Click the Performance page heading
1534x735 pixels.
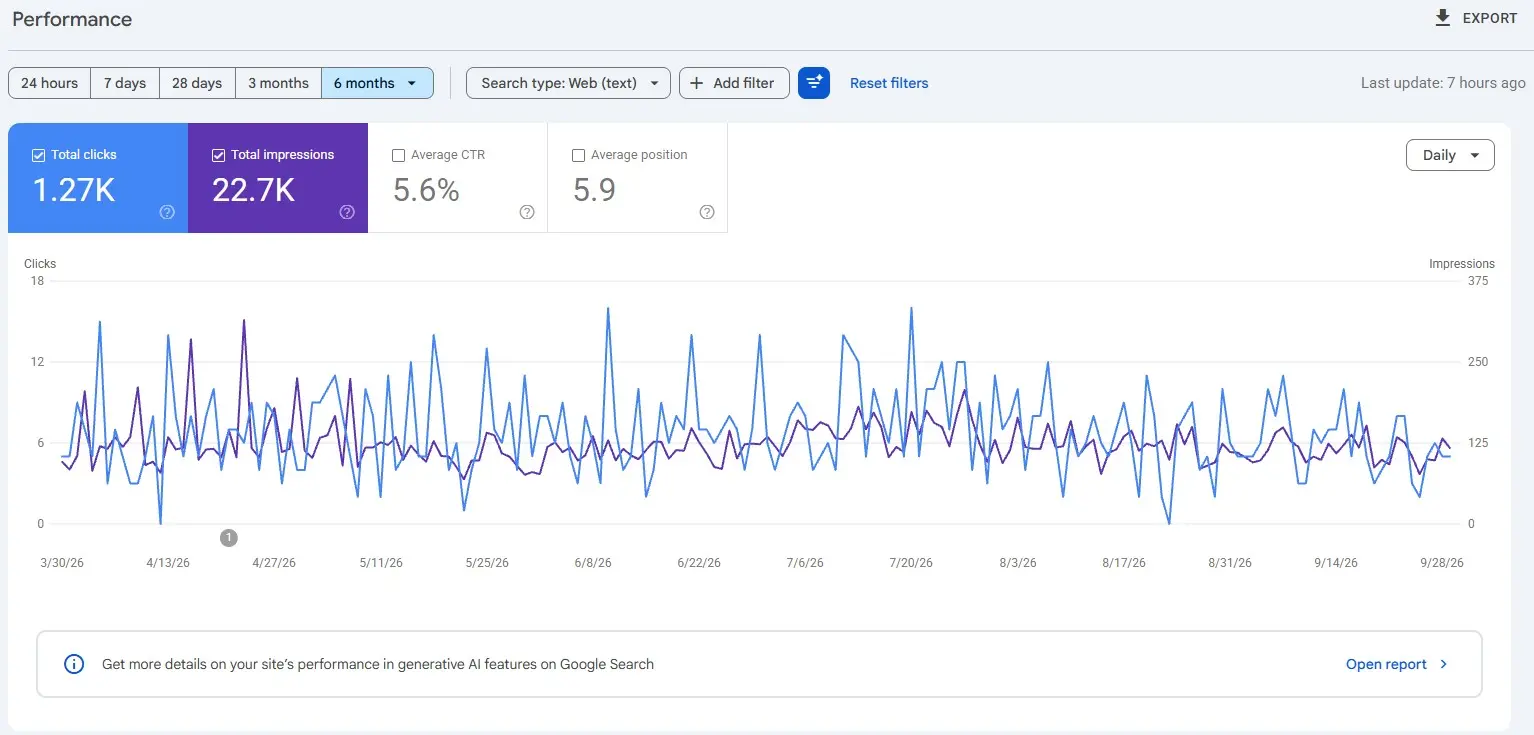click(72, 19)
